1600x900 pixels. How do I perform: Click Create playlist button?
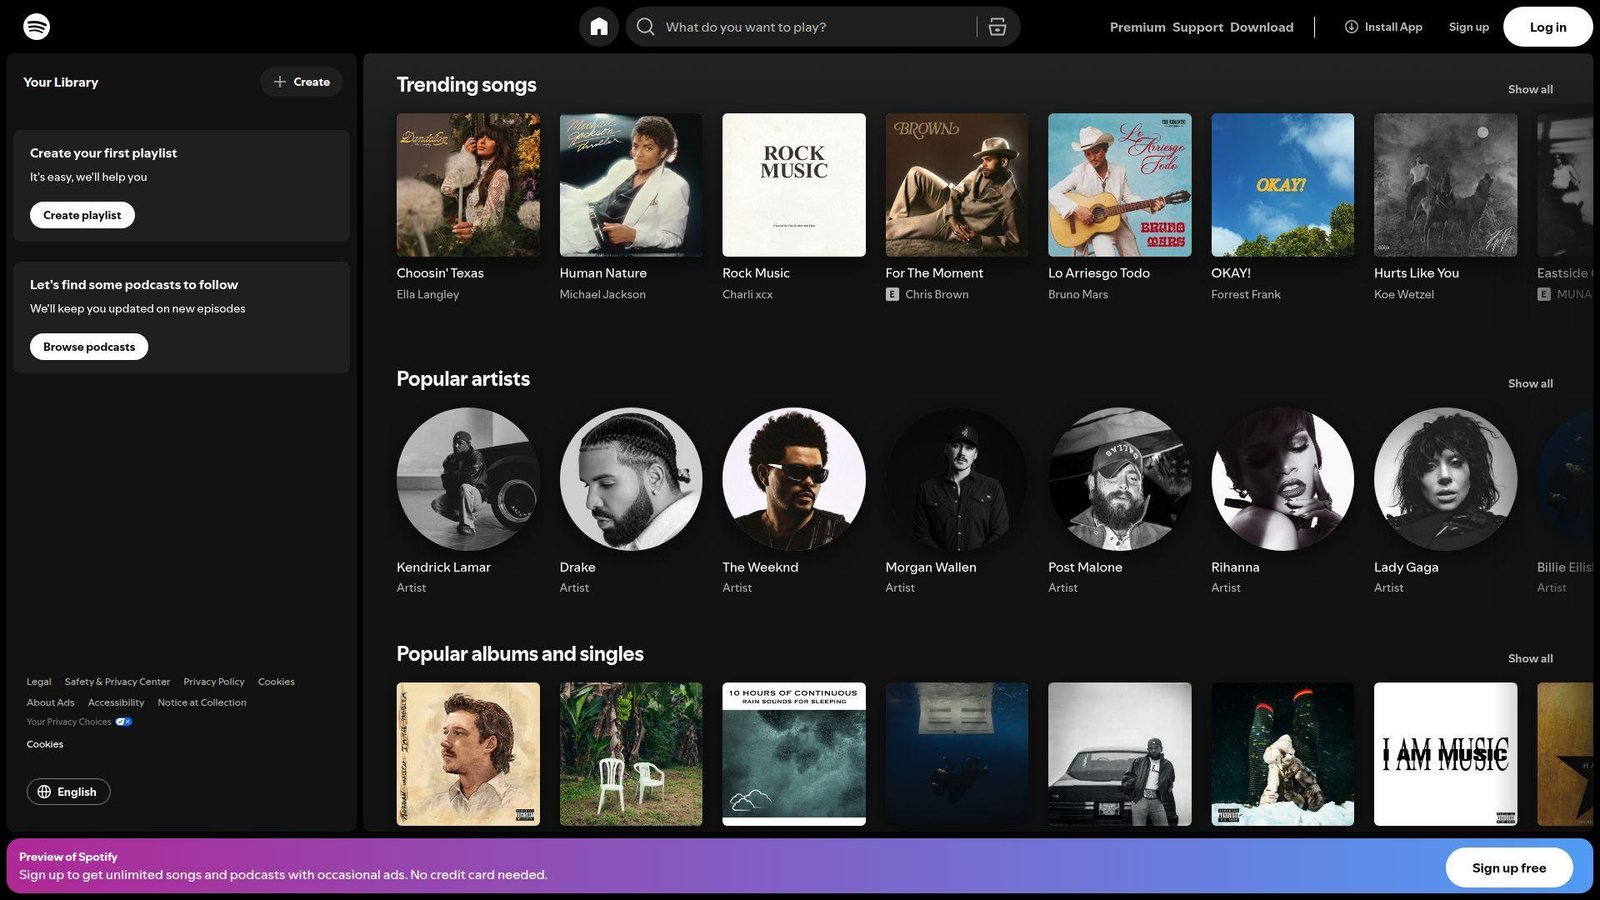(82, 215)
